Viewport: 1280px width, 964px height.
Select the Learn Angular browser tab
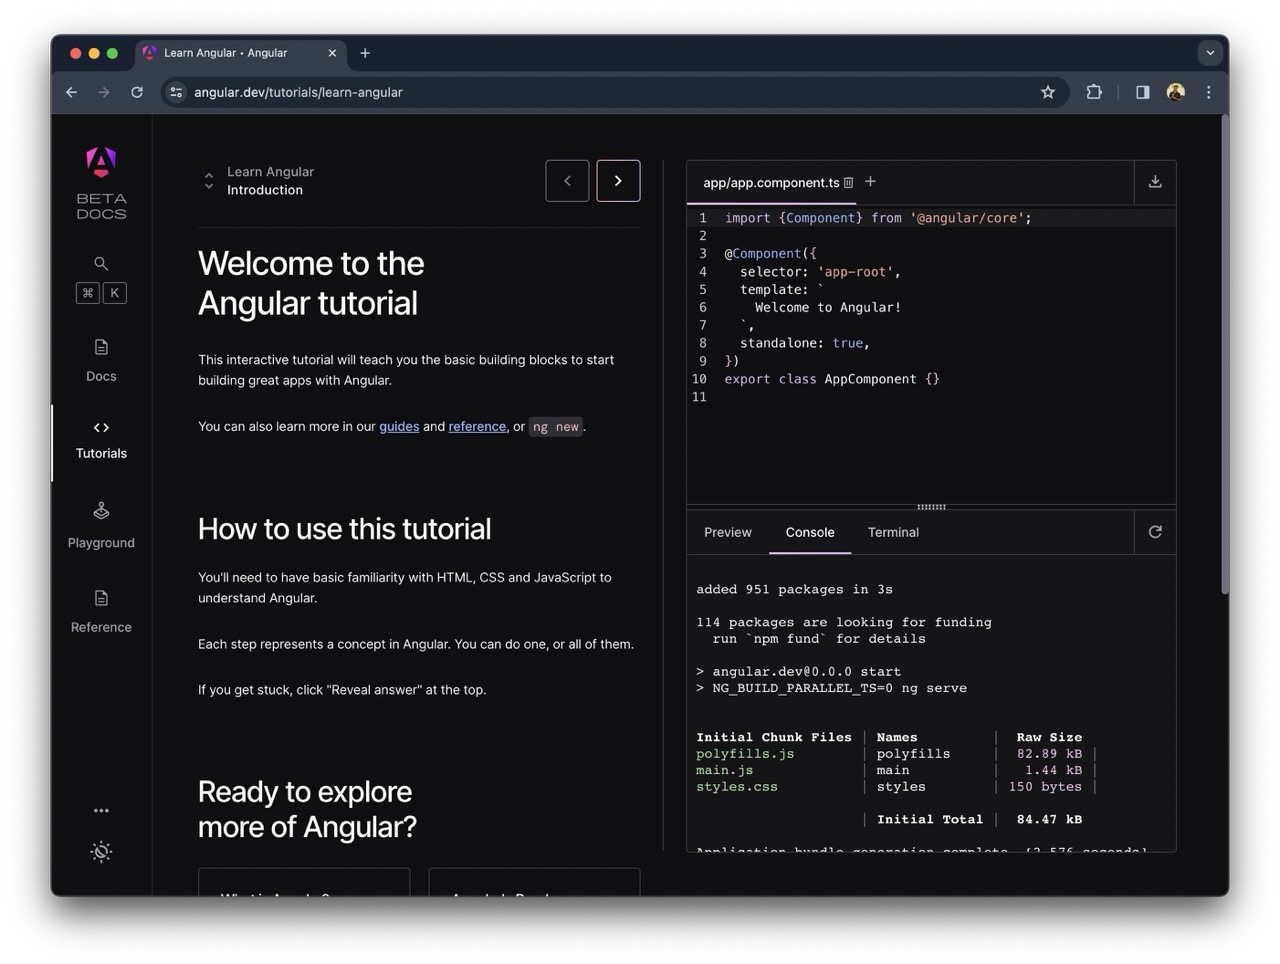[x=241, y=53]
